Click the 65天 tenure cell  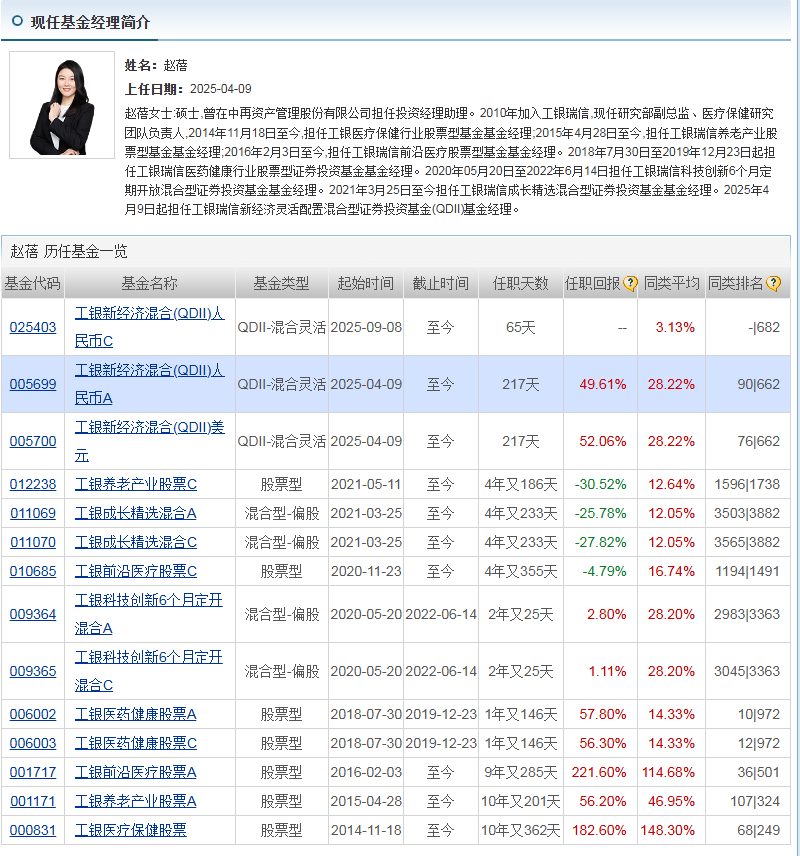pyautogui.click(x=520, y=328)
